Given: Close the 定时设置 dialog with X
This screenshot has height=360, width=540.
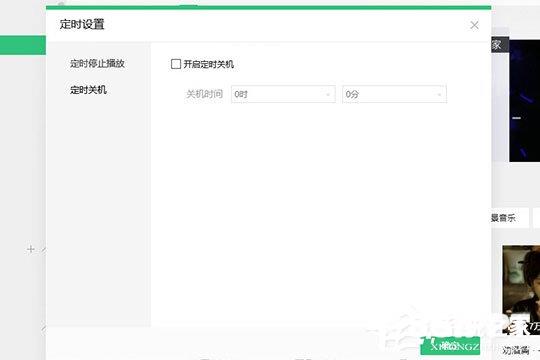Looking at the screenshot, I should tap(474, 25).
